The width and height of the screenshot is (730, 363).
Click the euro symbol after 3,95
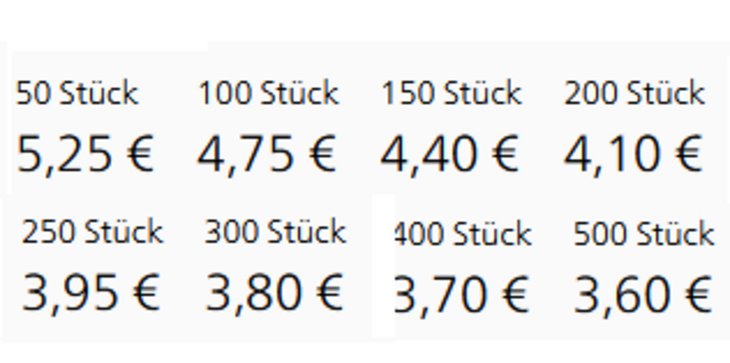pos(146,292)
